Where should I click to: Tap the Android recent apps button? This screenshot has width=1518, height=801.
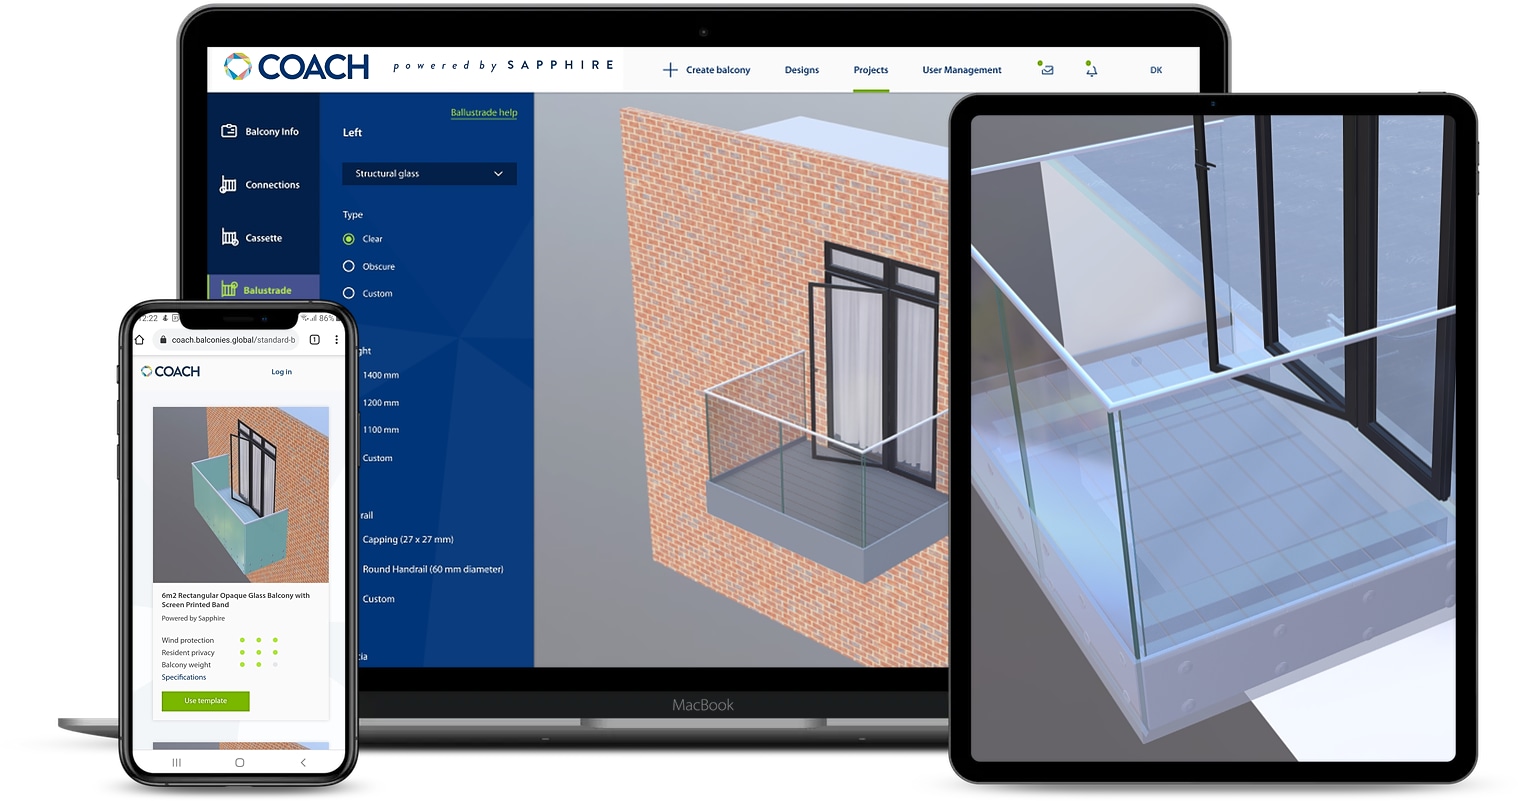(x=177, y=762)
